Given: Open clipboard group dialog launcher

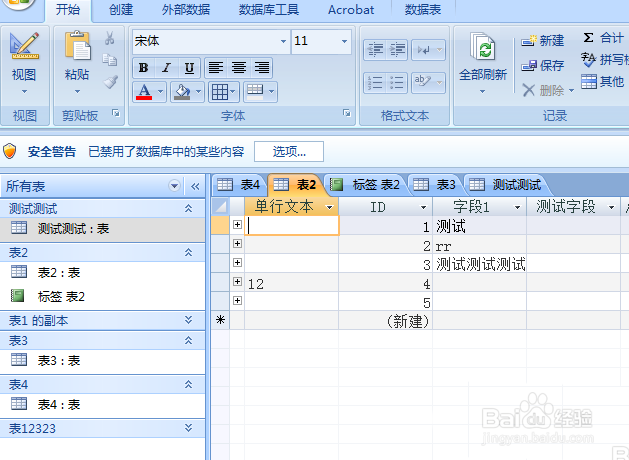Looking at the screenshot, I should pos(116,113).
